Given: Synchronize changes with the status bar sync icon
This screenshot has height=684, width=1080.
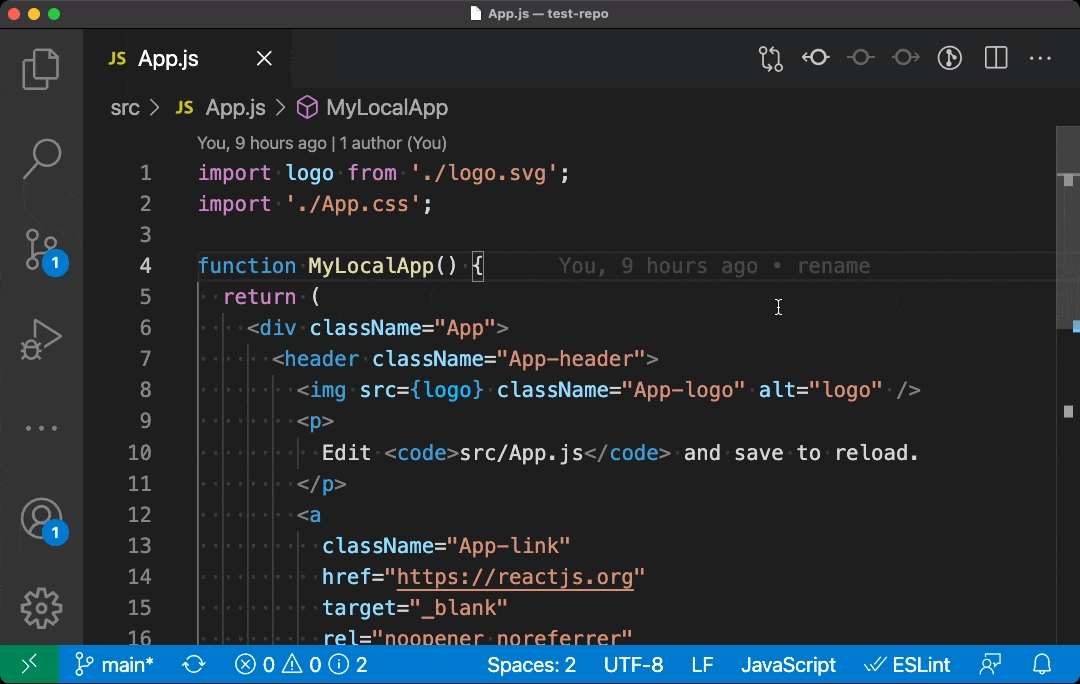Looking at the screenshot, I should (x=193, y=664).
